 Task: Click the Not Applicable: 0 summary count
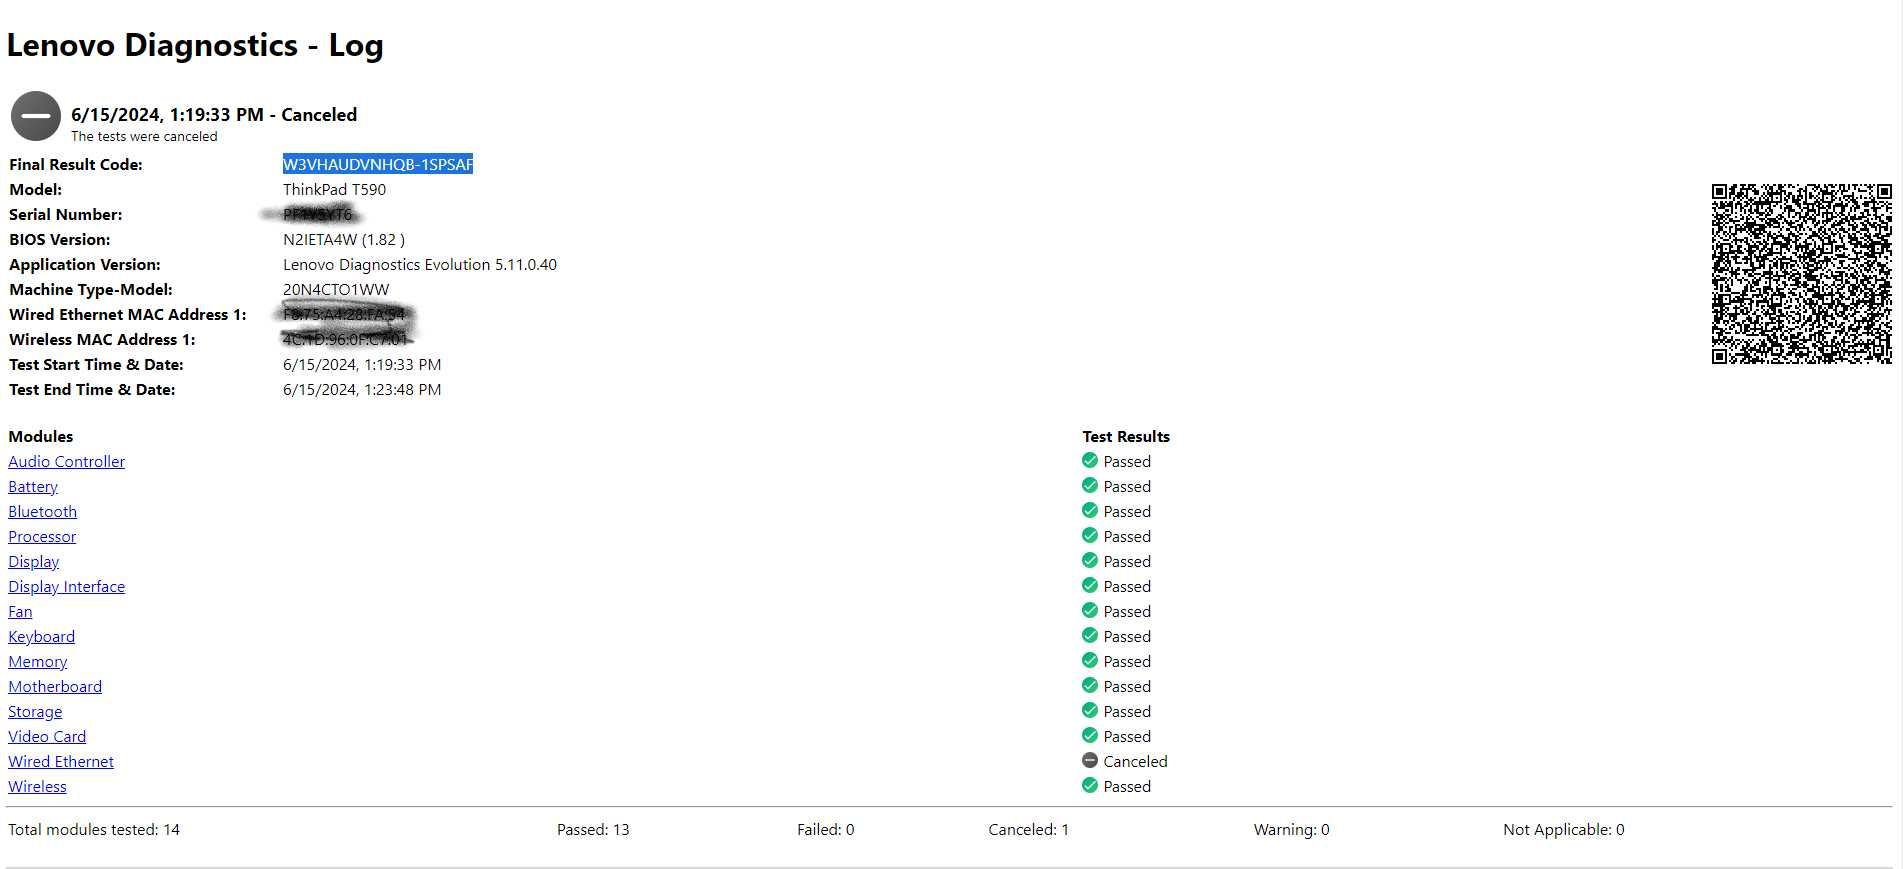click(1564, 829)
